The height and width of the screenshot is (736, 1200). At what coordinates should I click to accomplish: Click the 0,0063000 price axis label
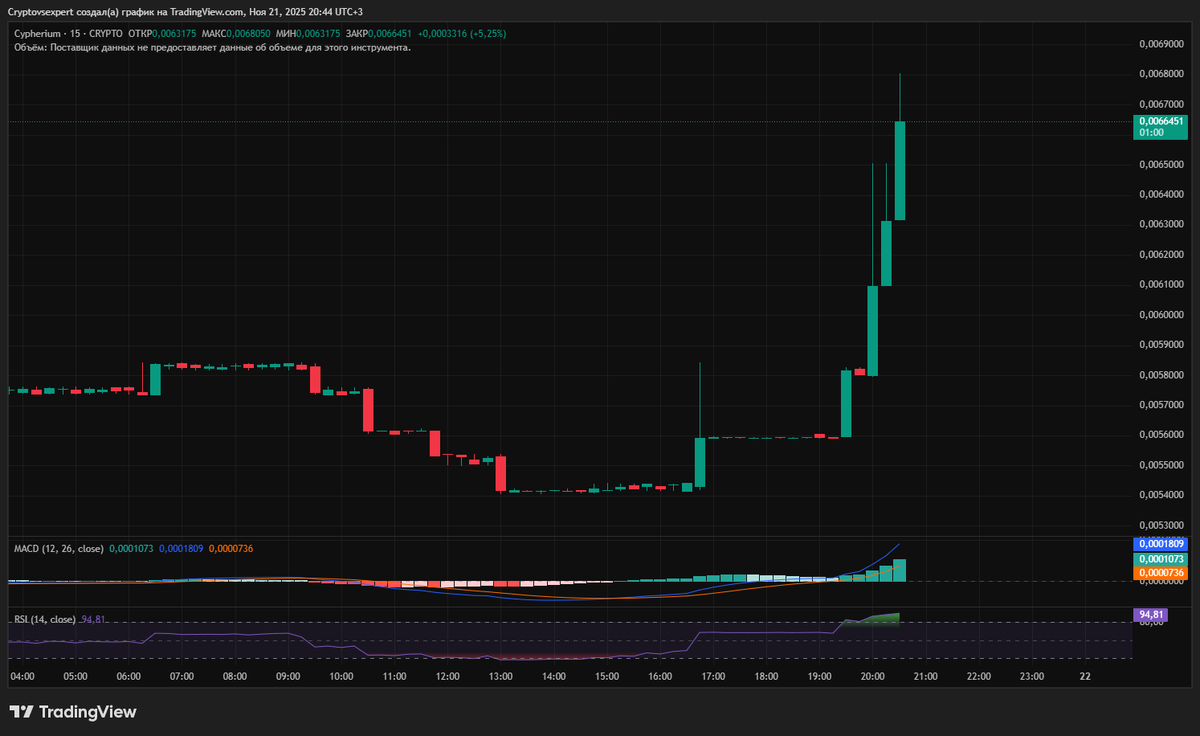point(1161,224)
